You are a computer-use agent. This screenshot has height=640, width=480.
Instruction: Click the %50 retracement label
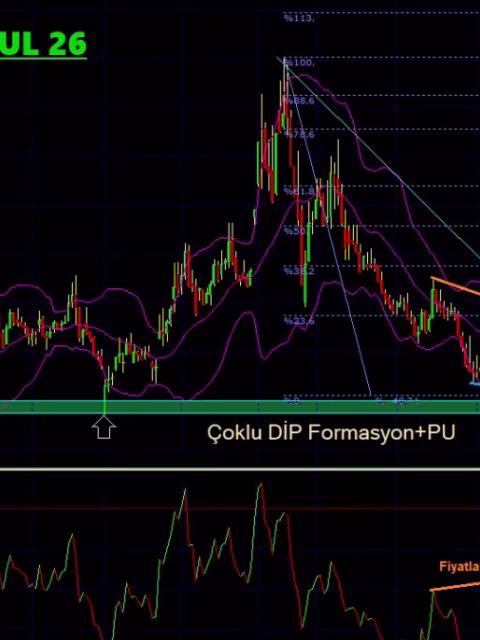[295, 231]
